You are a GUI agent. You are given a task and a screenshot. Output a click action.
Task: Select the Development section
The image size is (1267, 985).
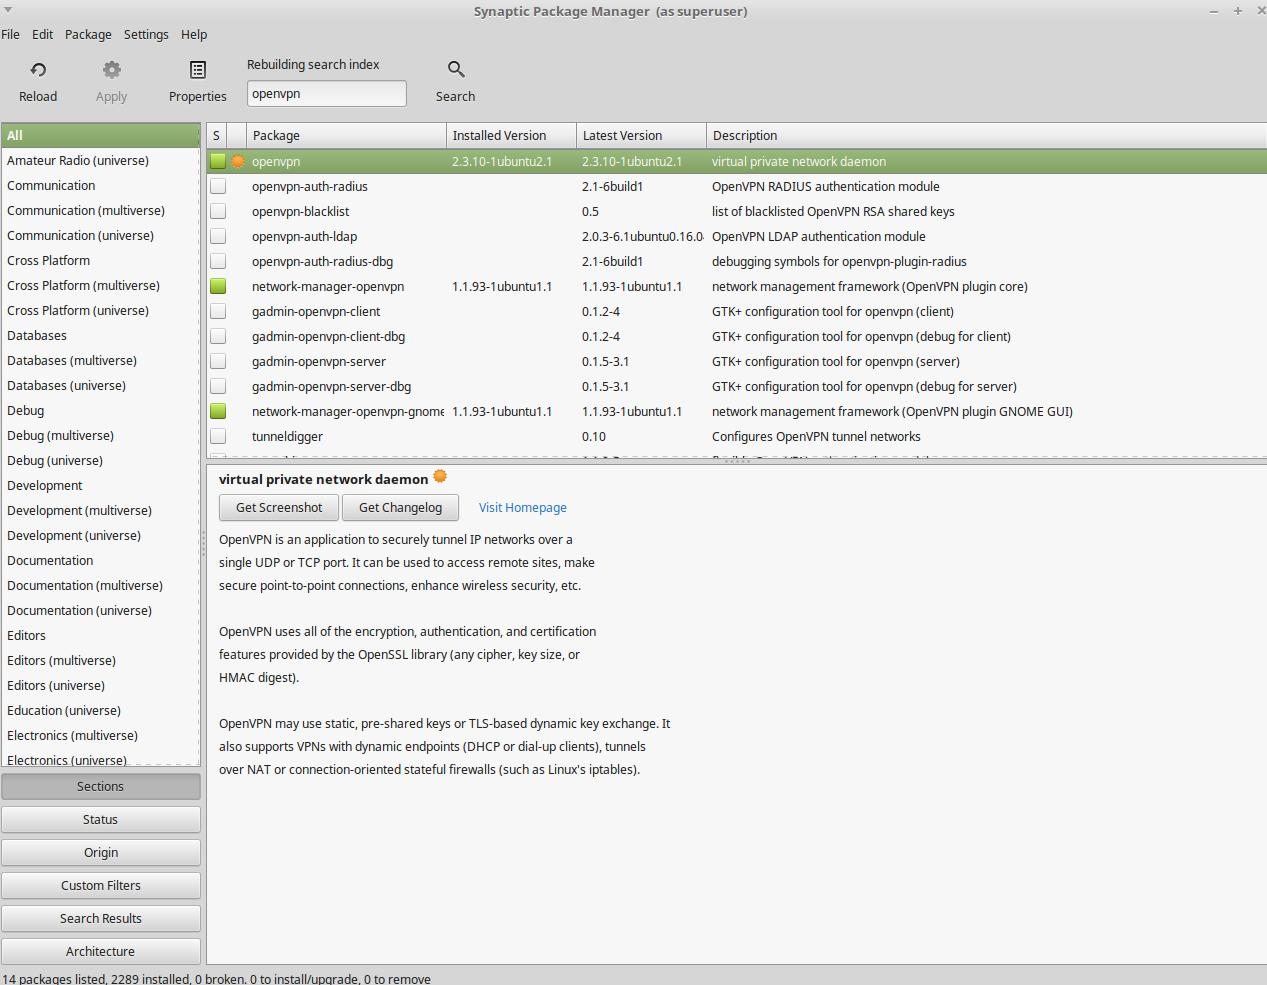click(x=100, y=485)
